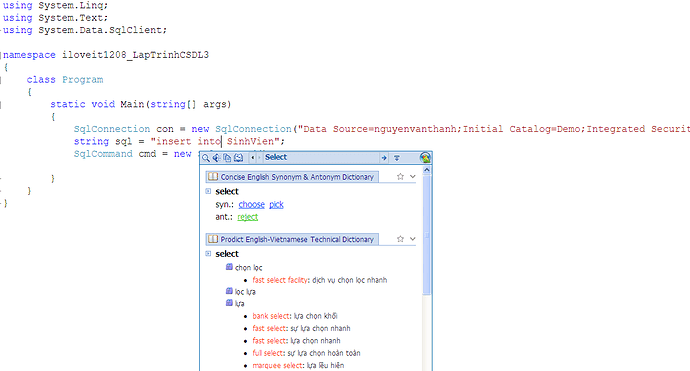This screenshot has height=371, width=690.
Task: Go forward with the right-pointing history arrow
Action: coord(260,158)
